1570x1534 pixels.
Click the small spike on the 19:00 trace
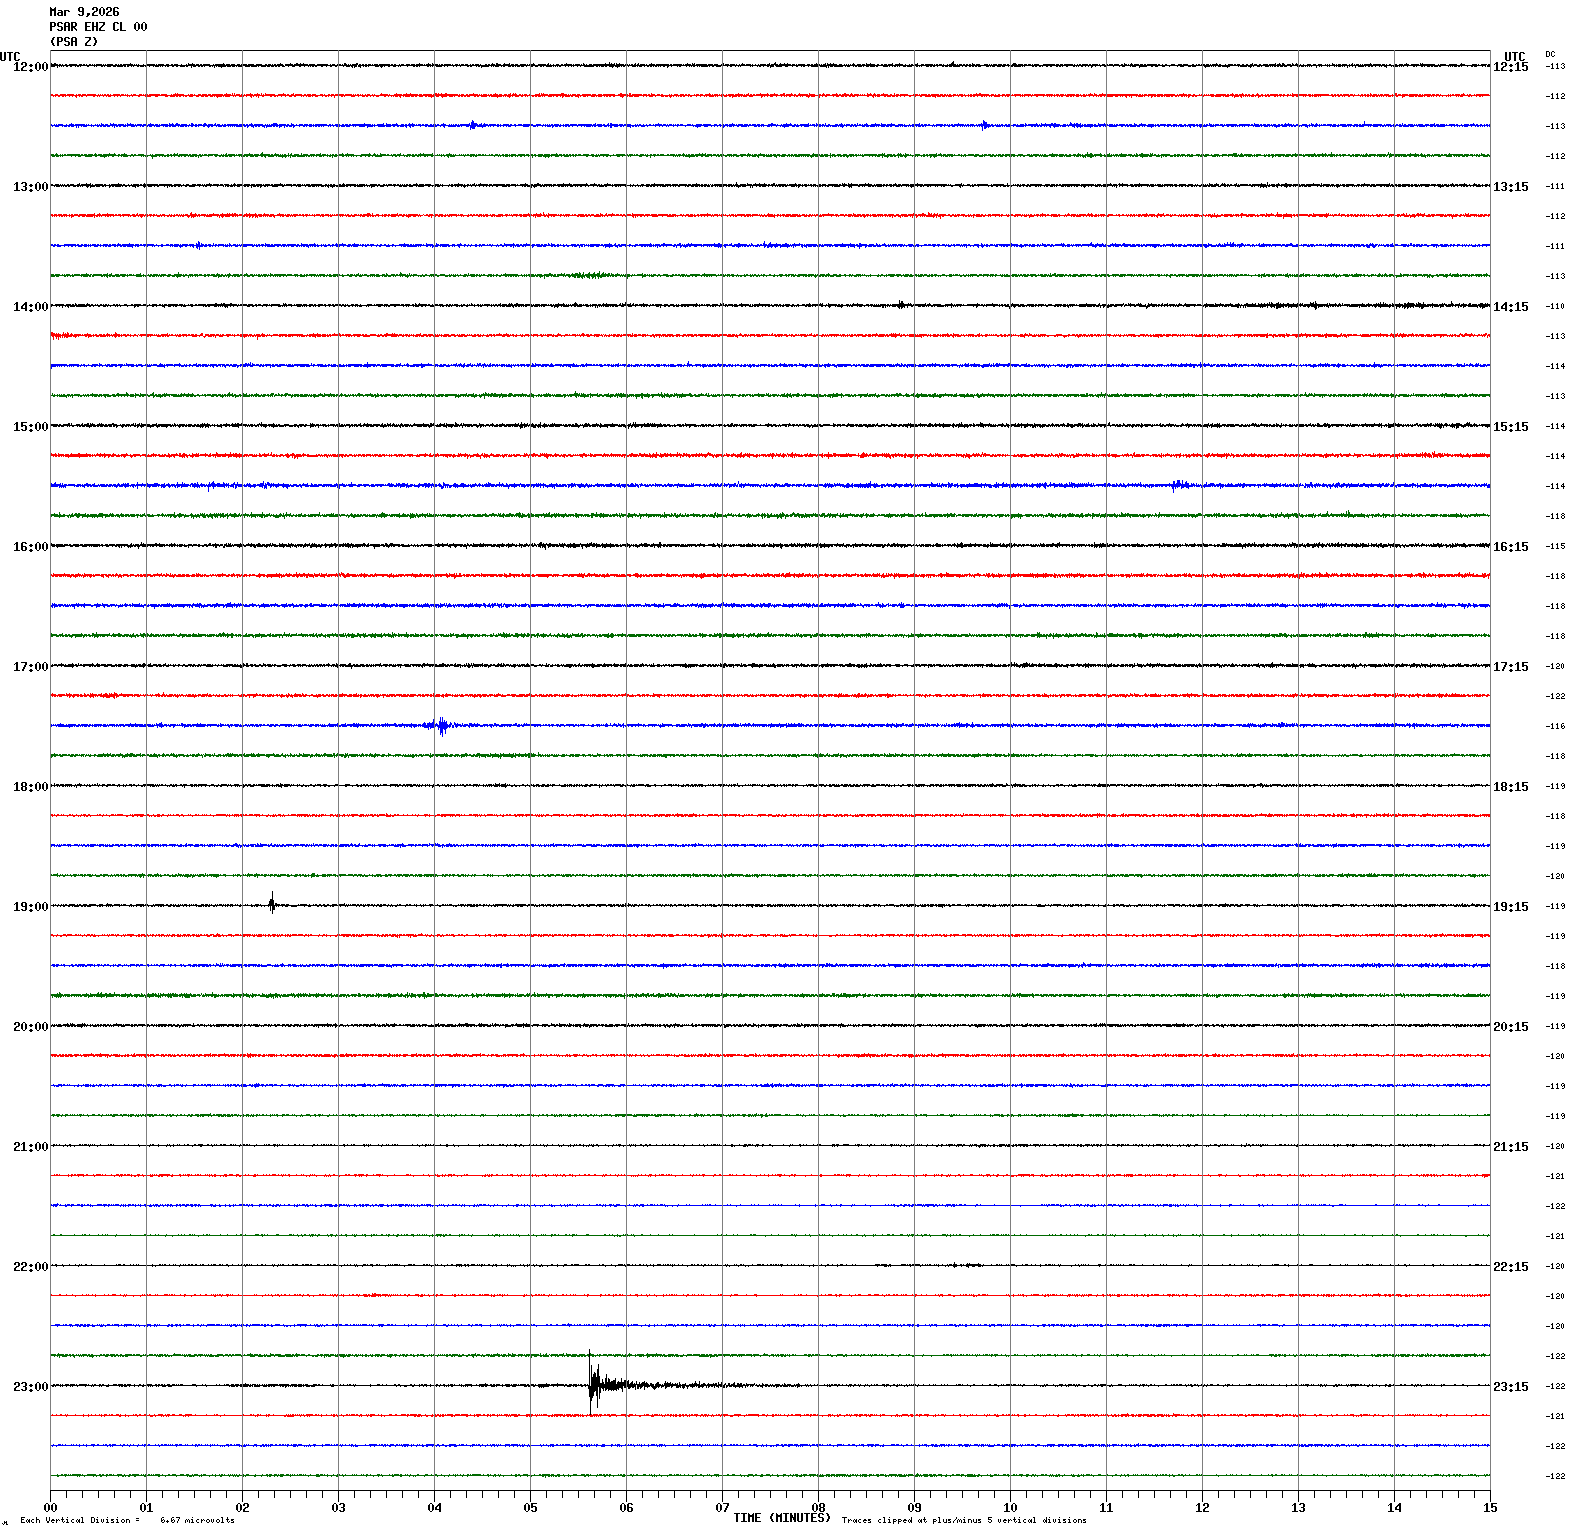coord(272,904)
